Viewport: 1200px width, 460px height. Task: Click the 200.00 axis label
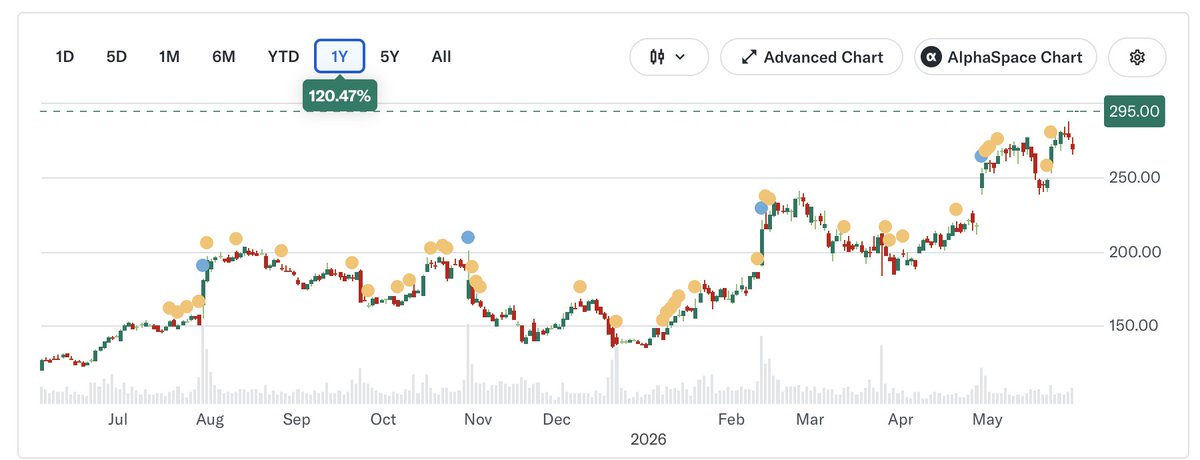(1134, 252)
